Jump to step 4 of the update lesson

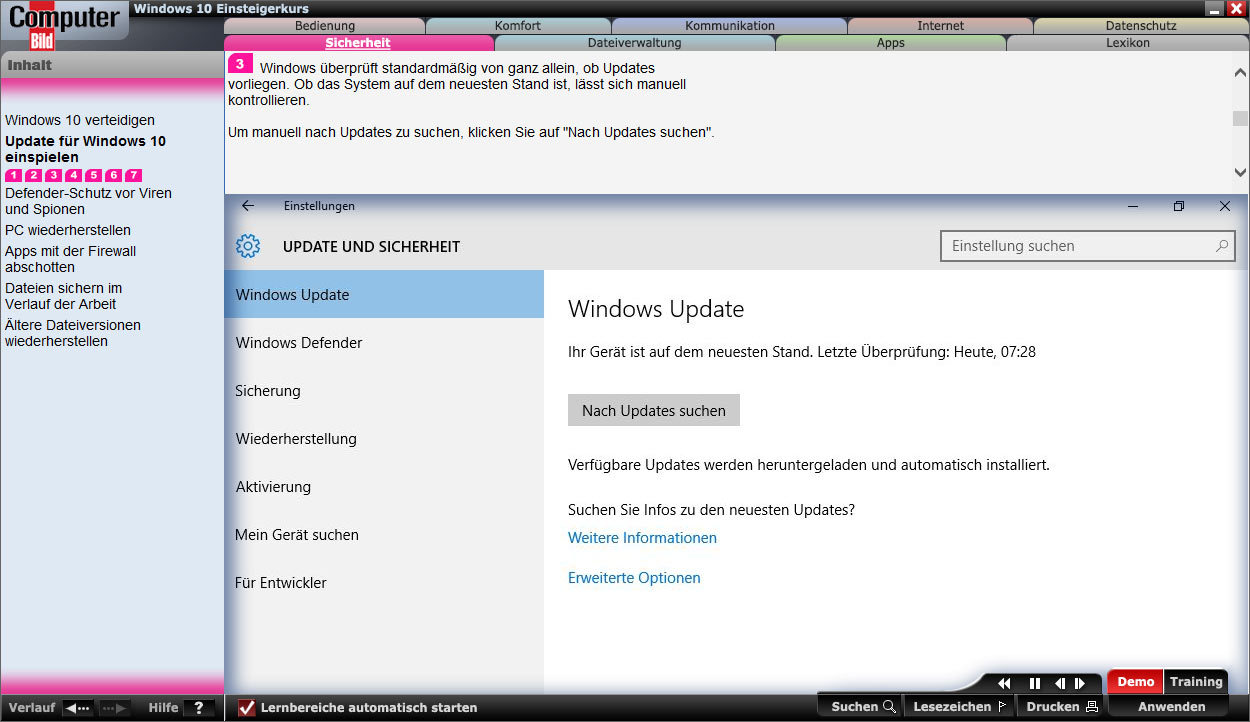[73, 175]
